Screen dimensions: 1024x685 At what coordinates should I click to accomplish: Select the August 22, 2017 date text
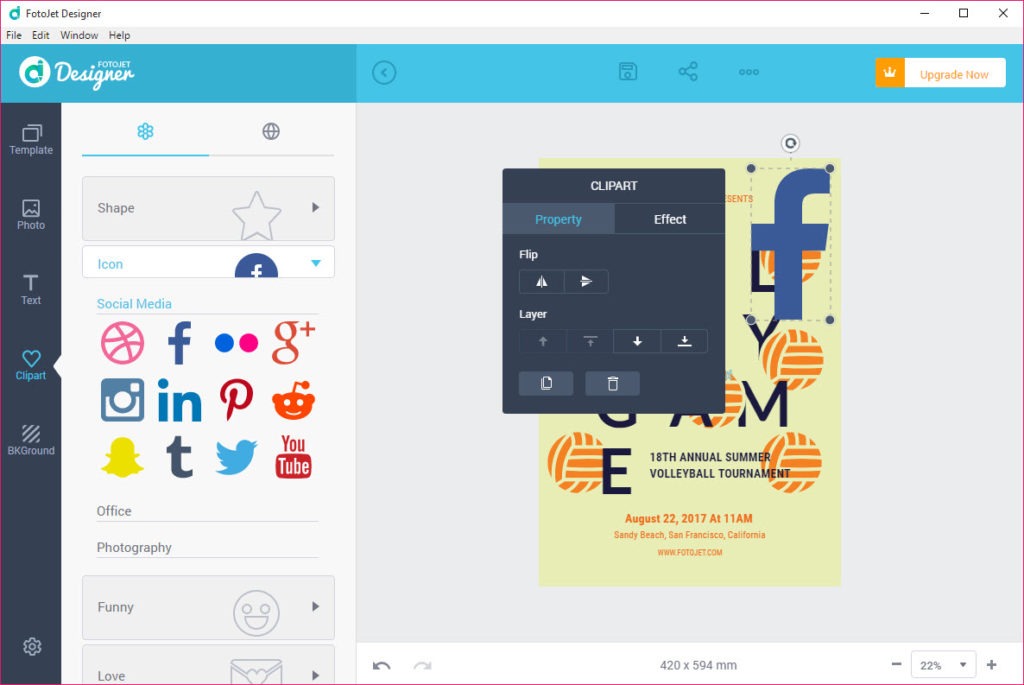click(688, 518)
